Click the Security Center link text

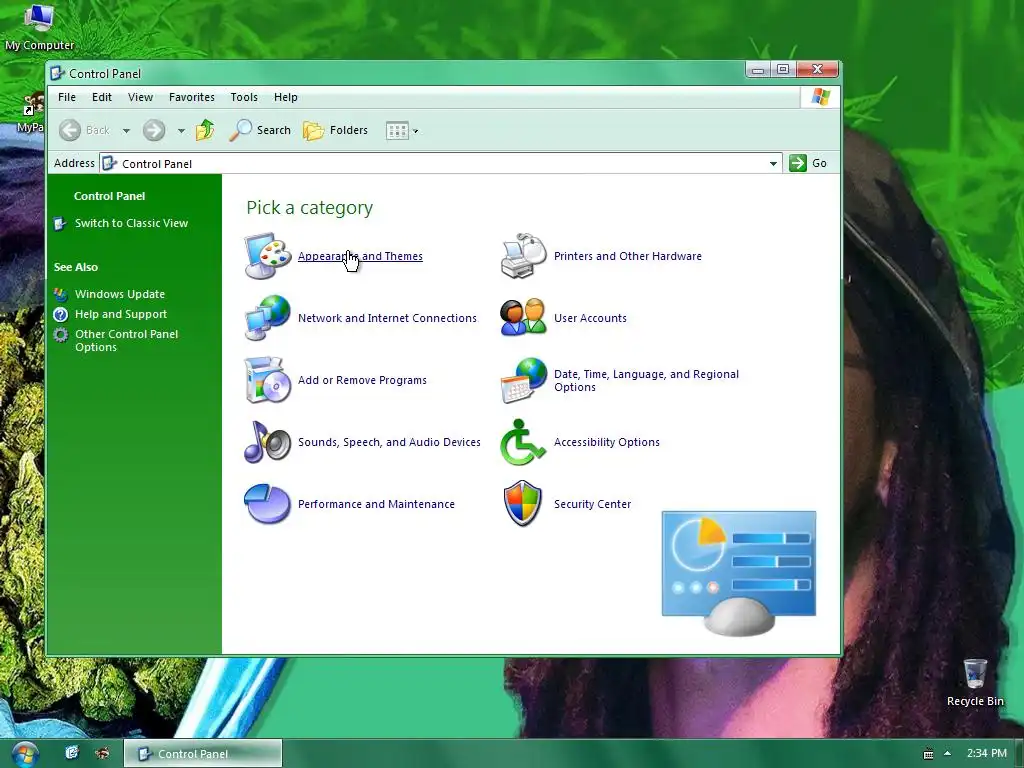pyautogui.click(x=592, y=504)
